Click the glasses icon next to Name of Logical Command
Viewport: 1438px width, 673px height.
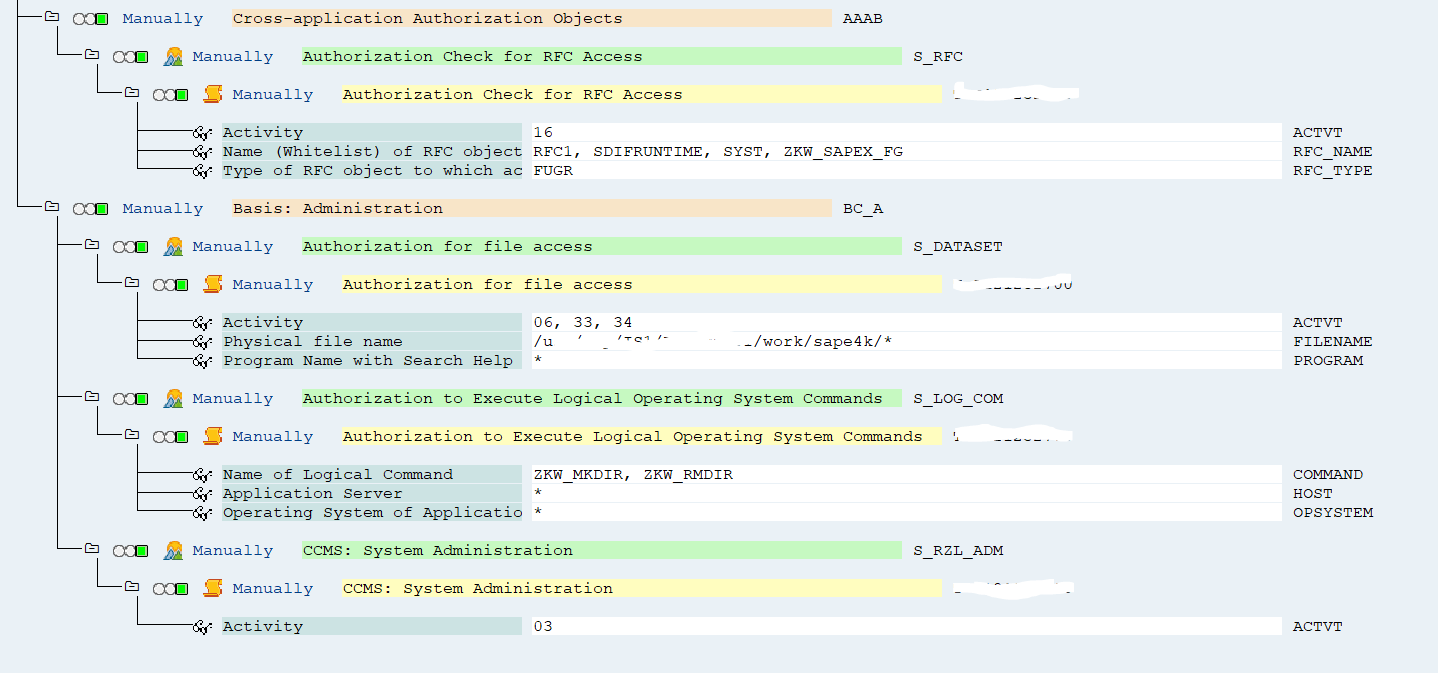tap(203, 474)
